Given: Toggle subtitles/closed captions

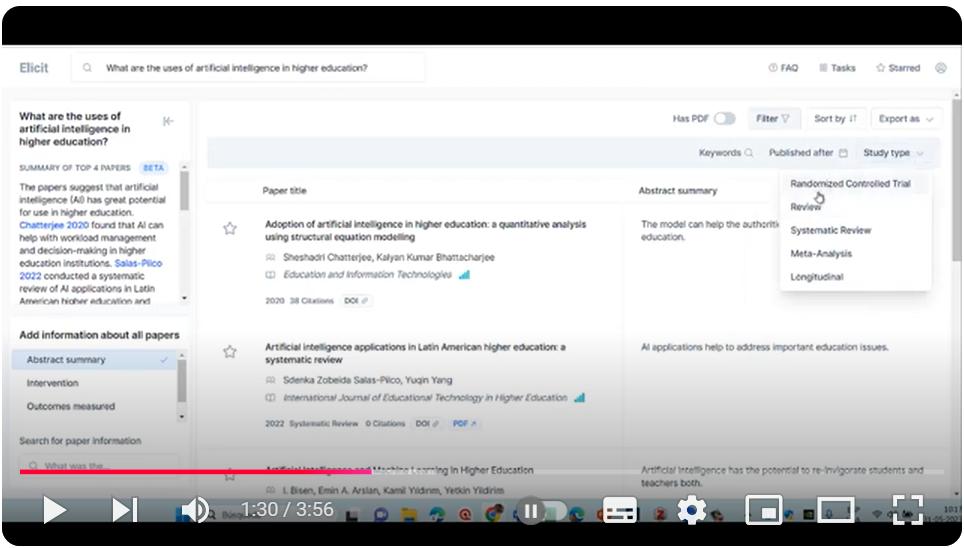Looking at the screenshot, I should (x=620, y=510).
